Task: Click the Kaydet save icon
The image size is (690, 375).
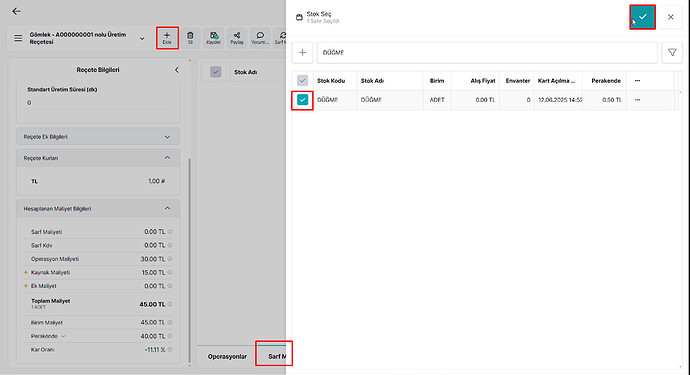Action: coord(213,38)
